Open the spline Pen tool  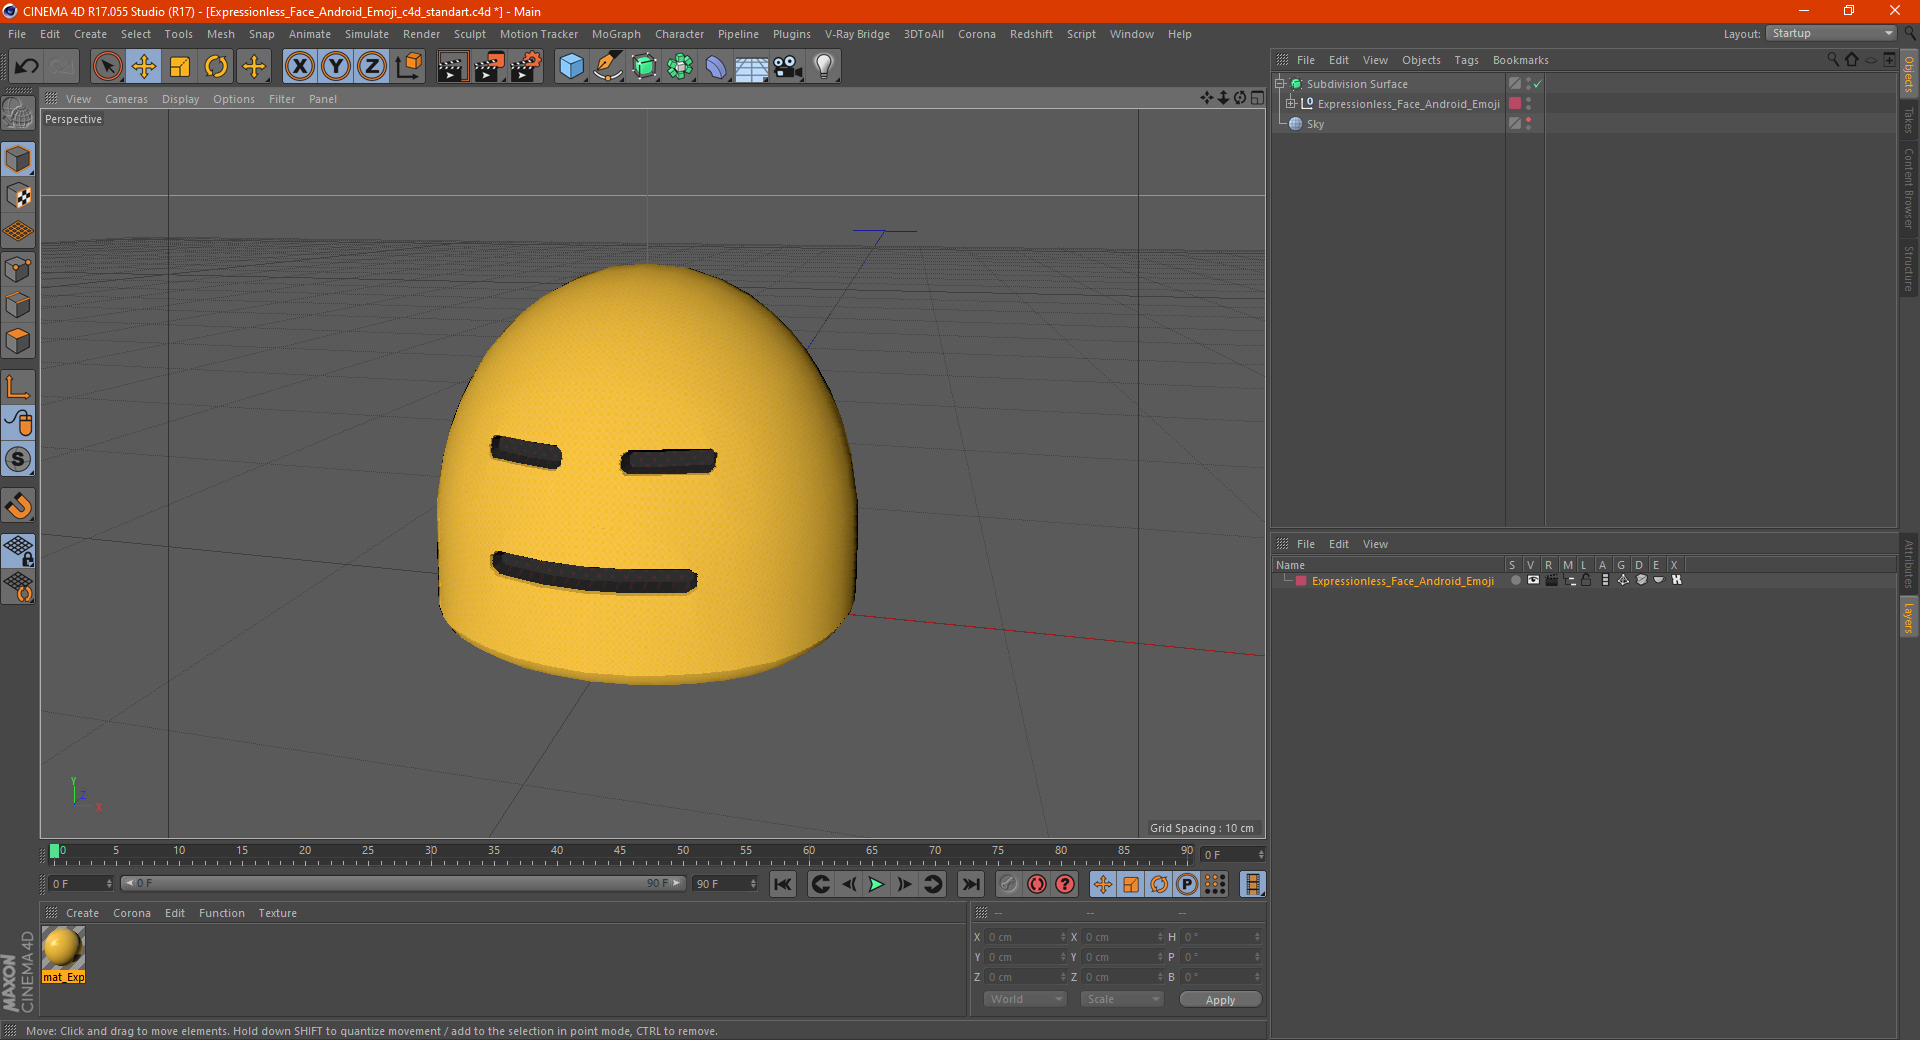(x=608, y=67)
